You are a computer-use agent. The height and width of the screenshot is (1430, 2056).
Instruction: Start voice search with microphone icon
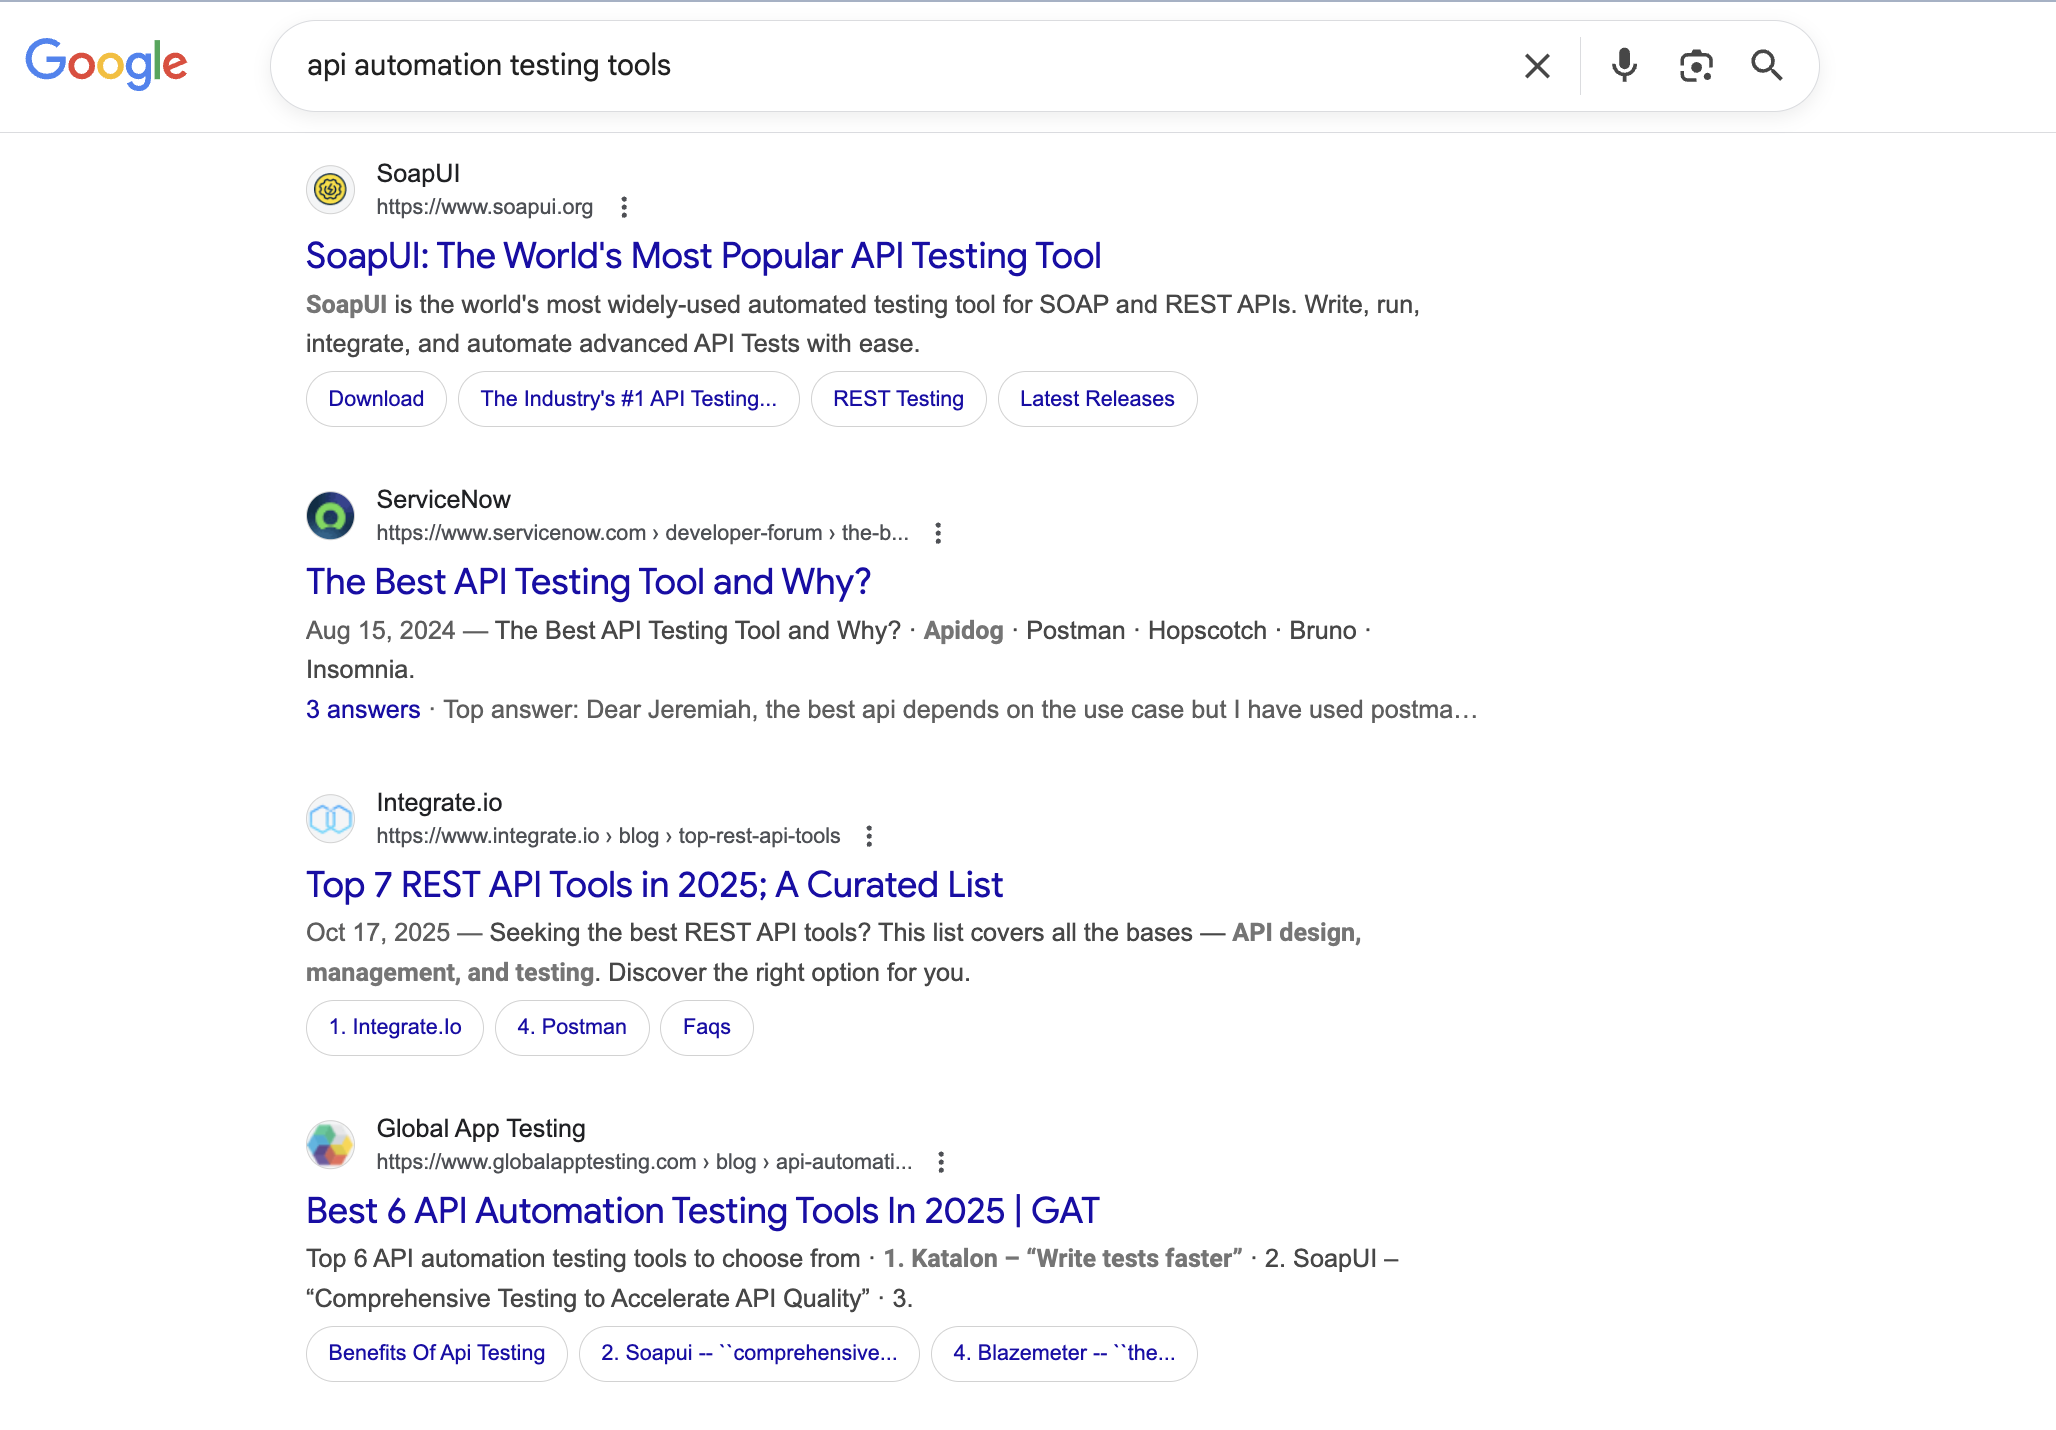(x=1624, y=66)
